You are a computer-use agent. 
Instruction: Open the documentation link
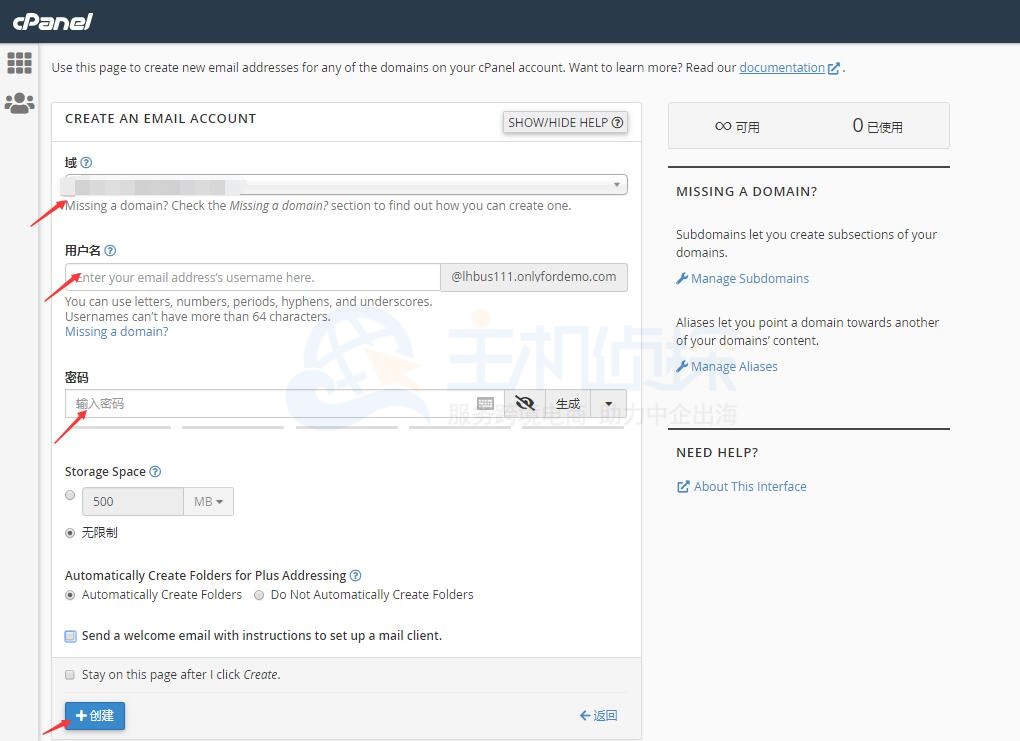pyautogui.click(x=782, y=68)
